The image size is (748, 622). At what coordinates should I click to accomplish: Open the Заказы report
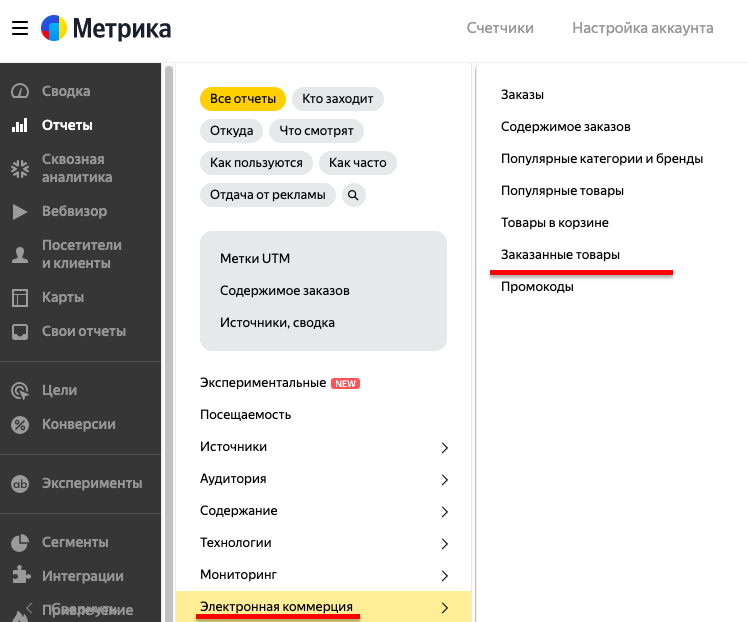point(522,95)
